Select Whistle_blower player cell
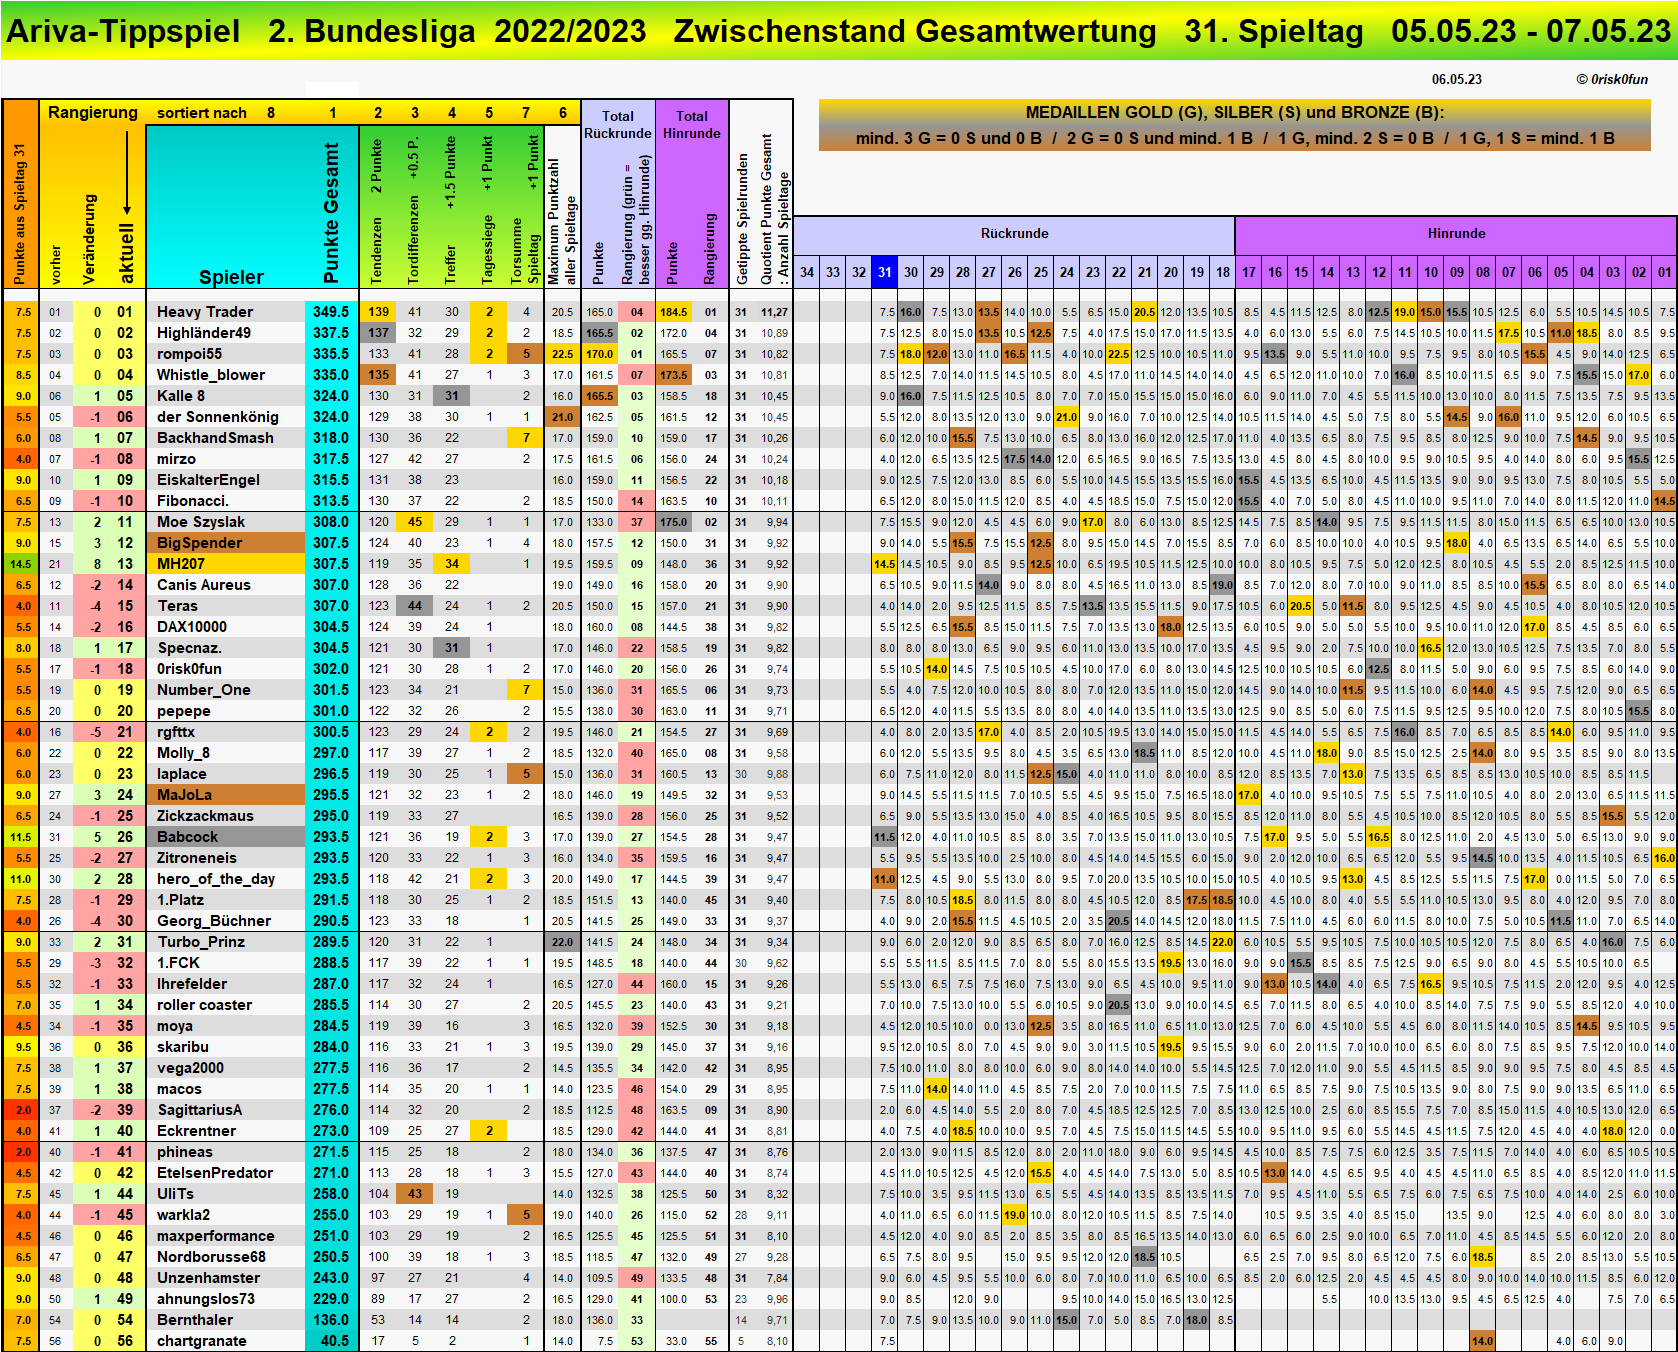The image size is (1678, 1352). 225,375
